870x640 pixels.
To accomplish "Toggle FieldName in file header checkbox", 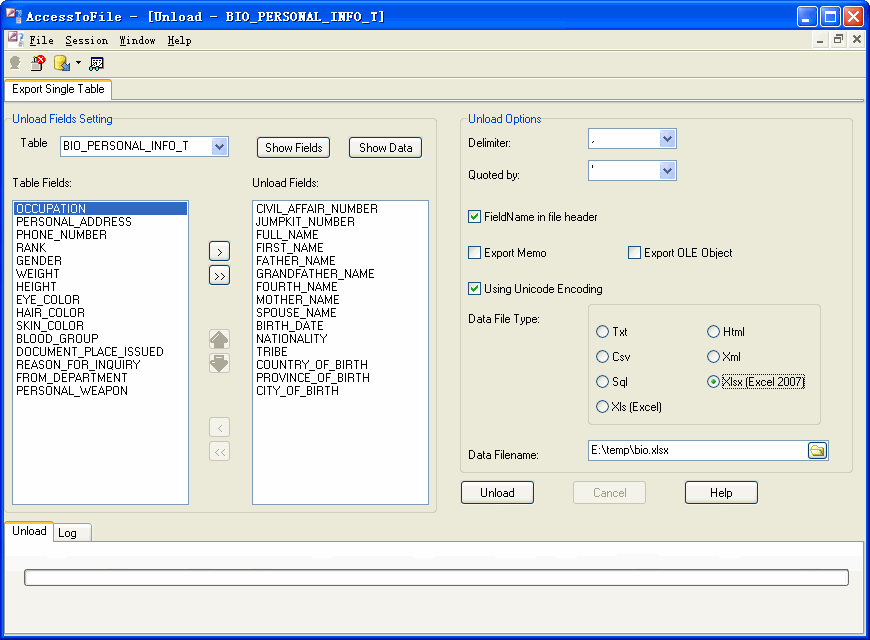I will [x=474, y=216].
